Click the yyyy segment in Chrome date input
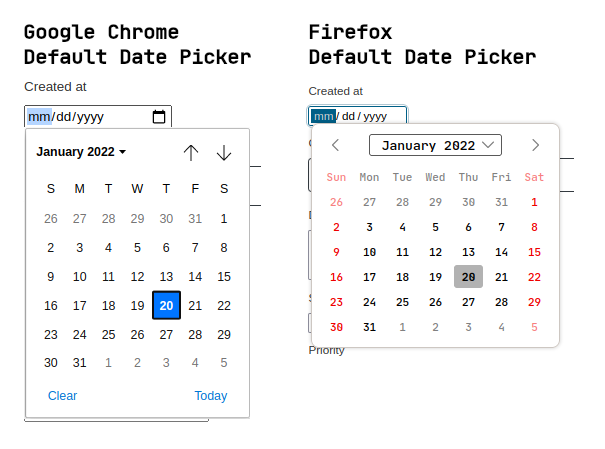 [91, 117]
